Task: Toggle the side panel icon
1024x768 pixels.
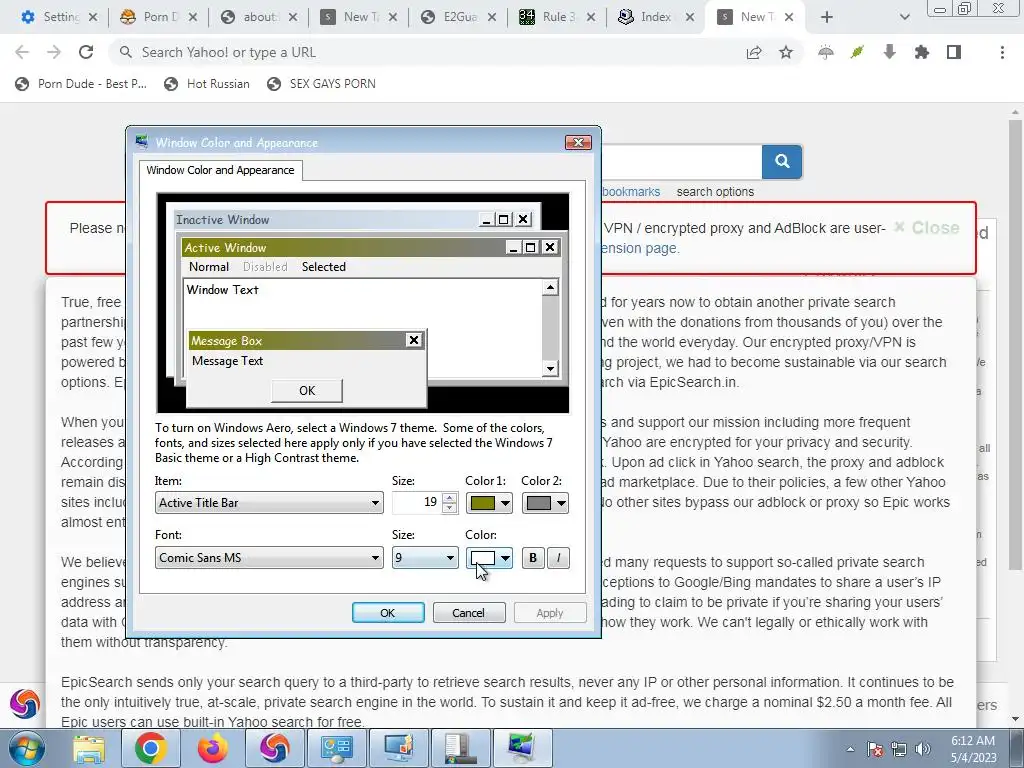Action: tap(953, 52)
